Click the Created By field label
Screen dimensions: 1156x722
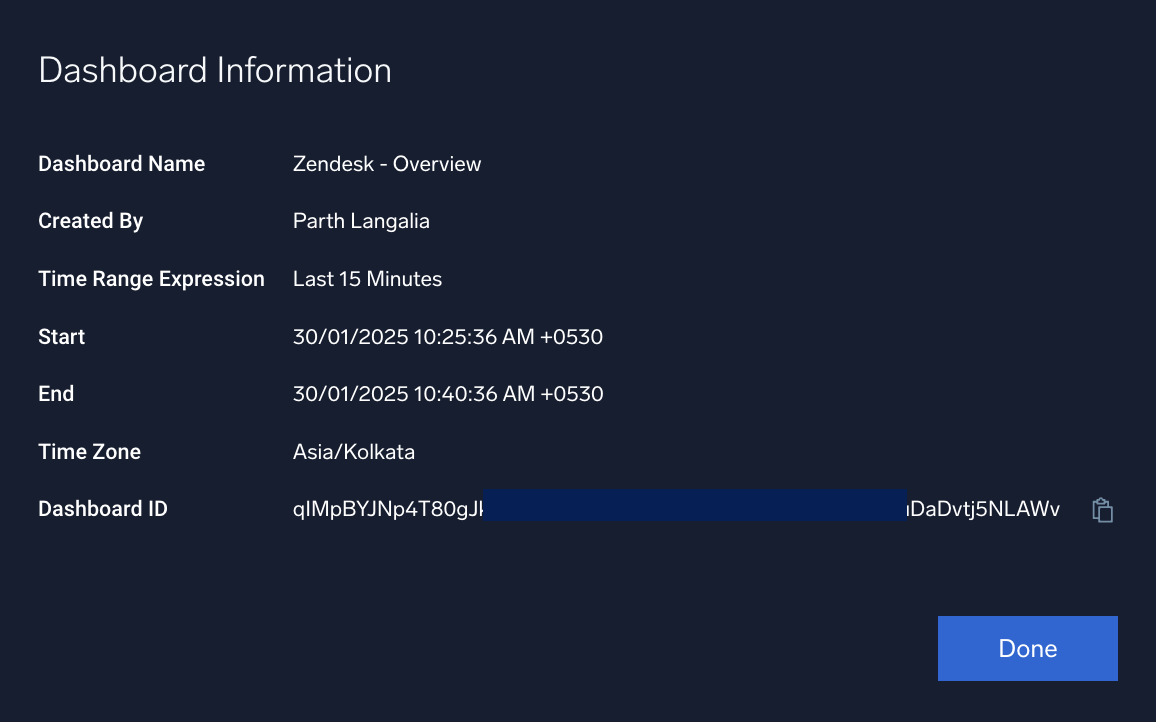[x=90, y=221]
